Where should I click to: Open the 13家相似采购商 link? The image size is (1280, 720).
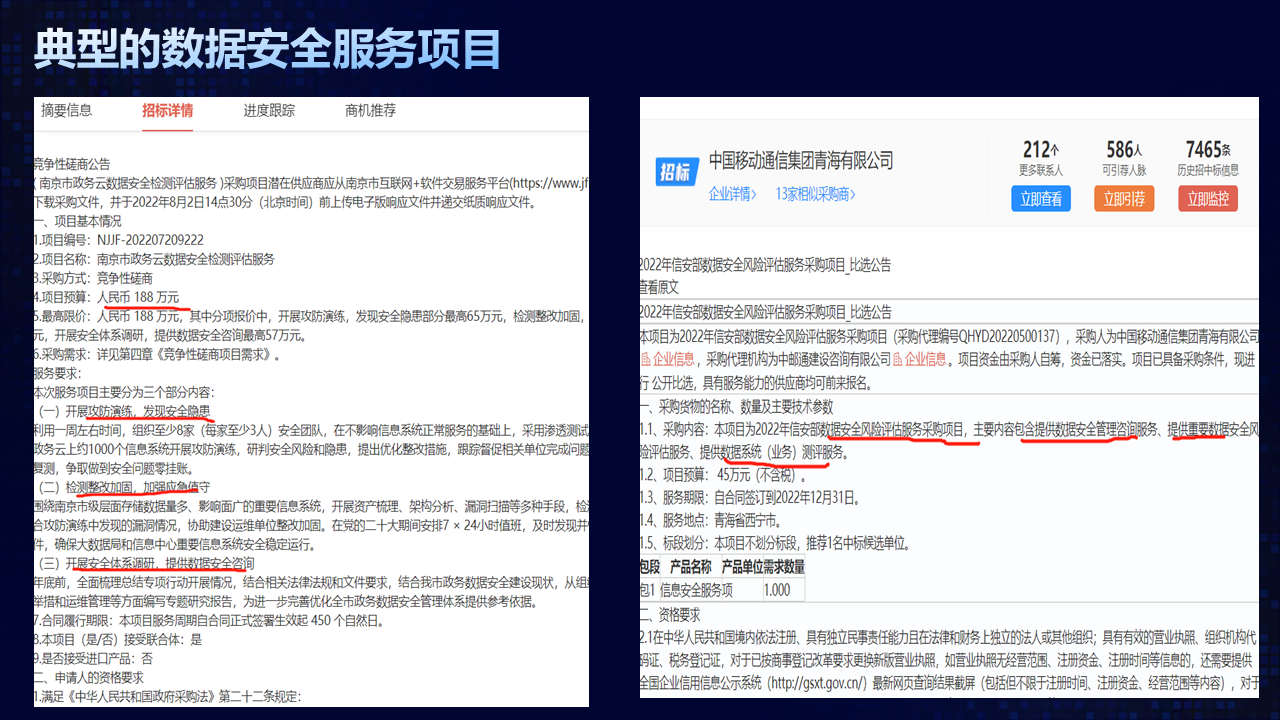pyautogui.click(x=816, y=194)
